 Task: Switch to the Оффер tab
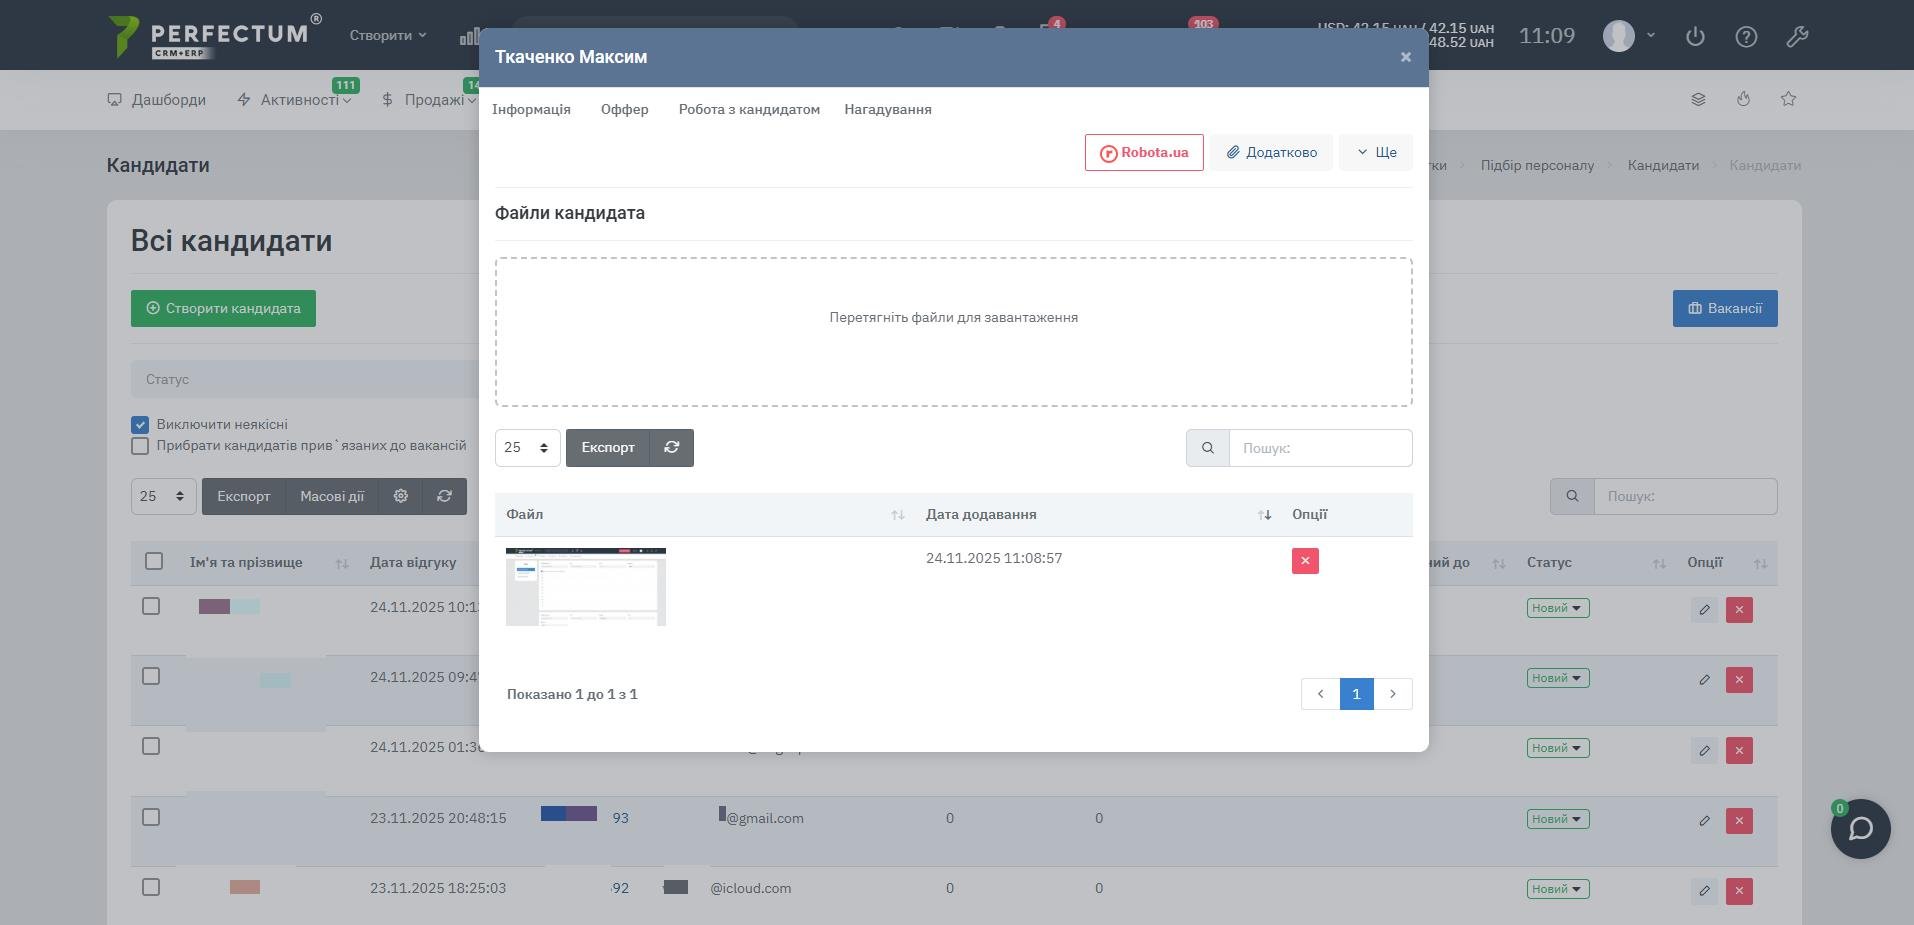point(624,110)
